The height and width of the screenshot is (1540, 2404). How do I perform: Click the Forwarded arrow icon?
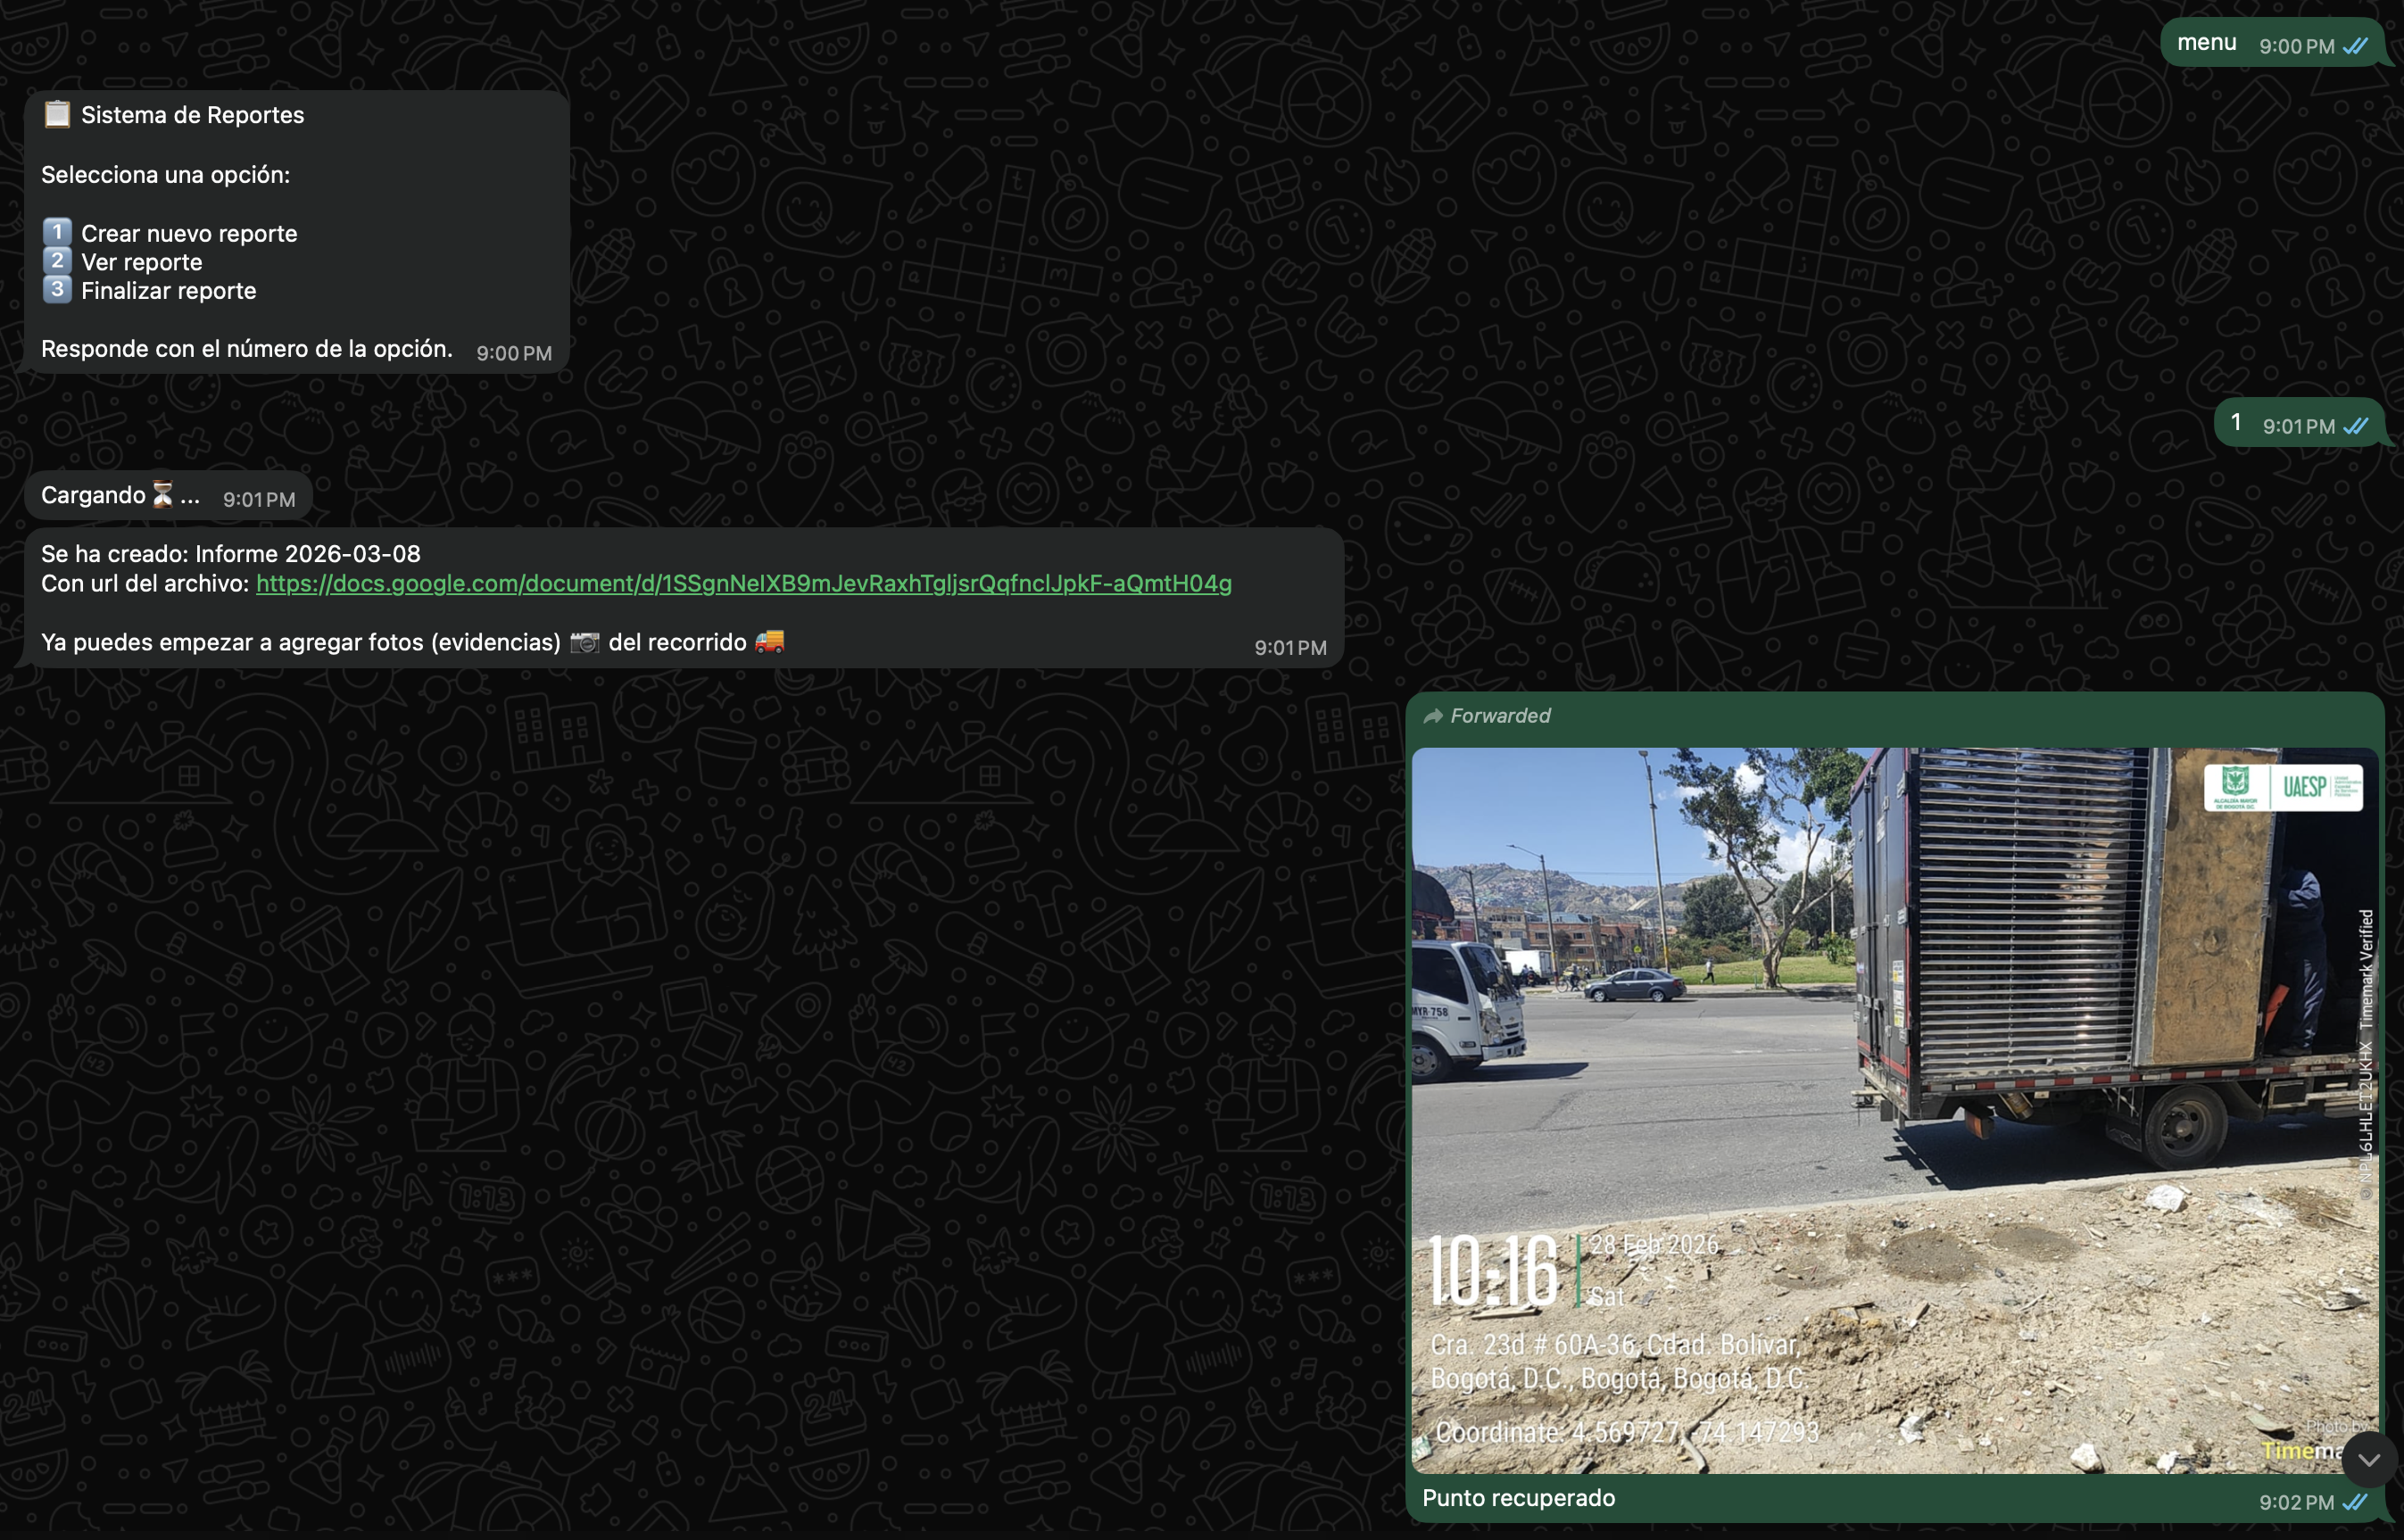[1433, 716]
